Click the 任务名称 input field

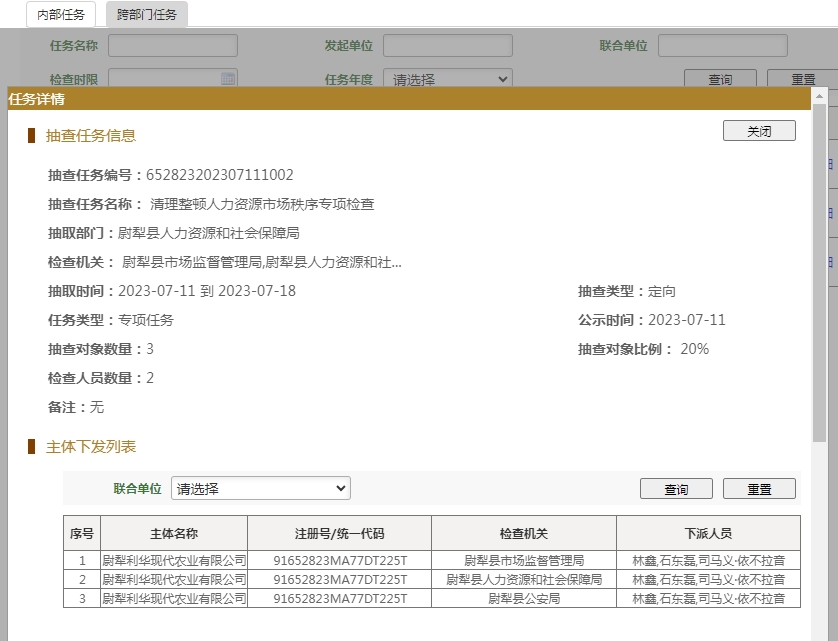(173, 46)
